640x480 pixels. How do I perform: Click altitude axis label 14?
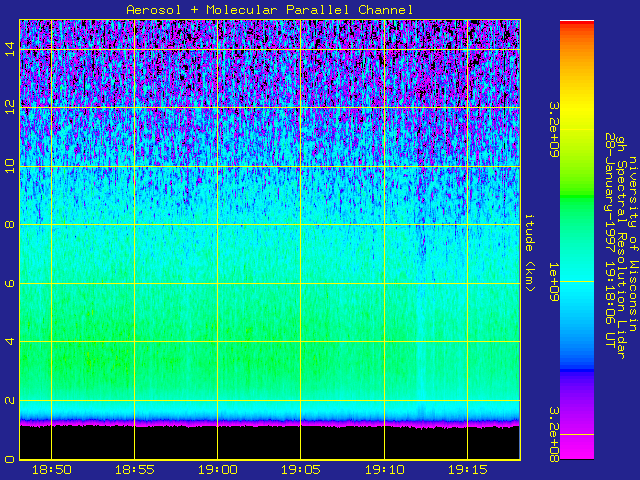(10, 49)
